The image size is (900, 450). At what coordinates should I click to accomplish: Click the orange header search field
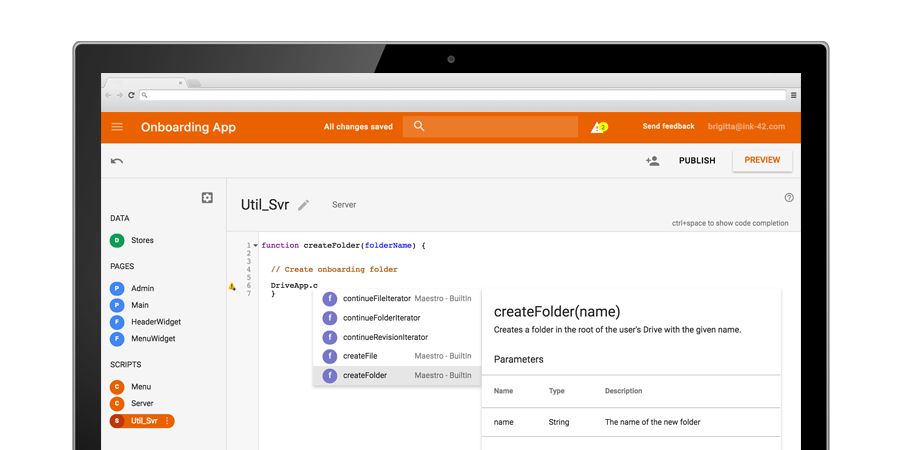coord(490,126)
